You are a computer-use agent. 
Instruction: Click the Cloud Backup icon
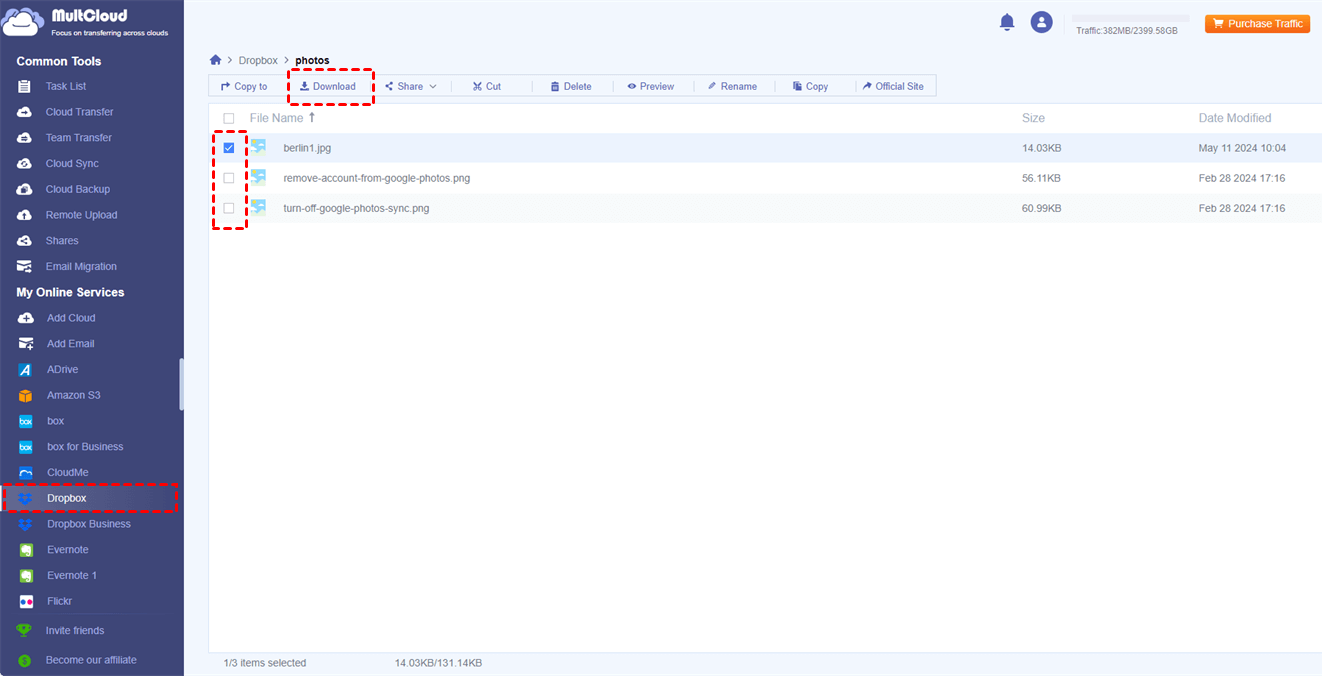[25, 189]
